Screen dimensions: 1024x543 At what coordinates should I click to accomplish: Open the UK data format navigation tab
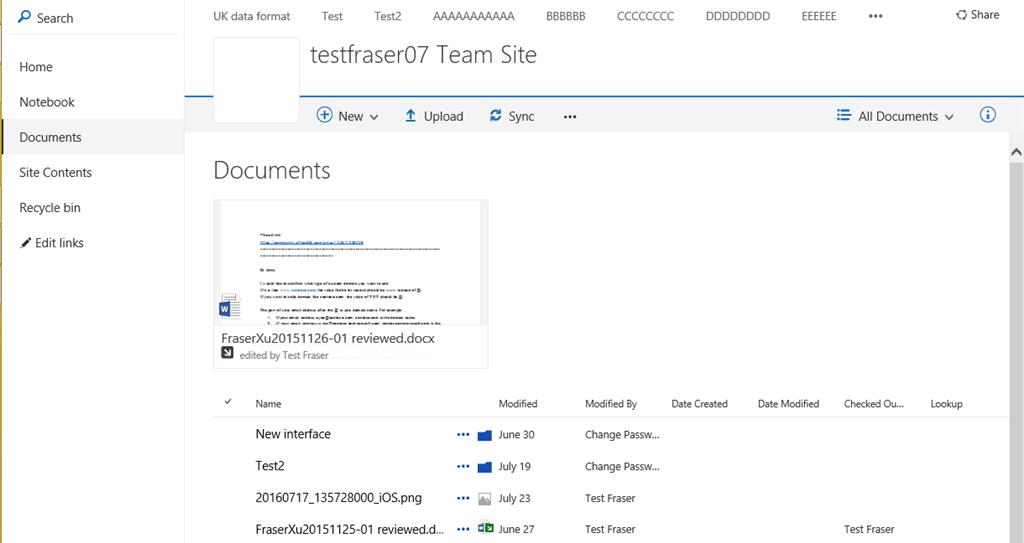251,16
